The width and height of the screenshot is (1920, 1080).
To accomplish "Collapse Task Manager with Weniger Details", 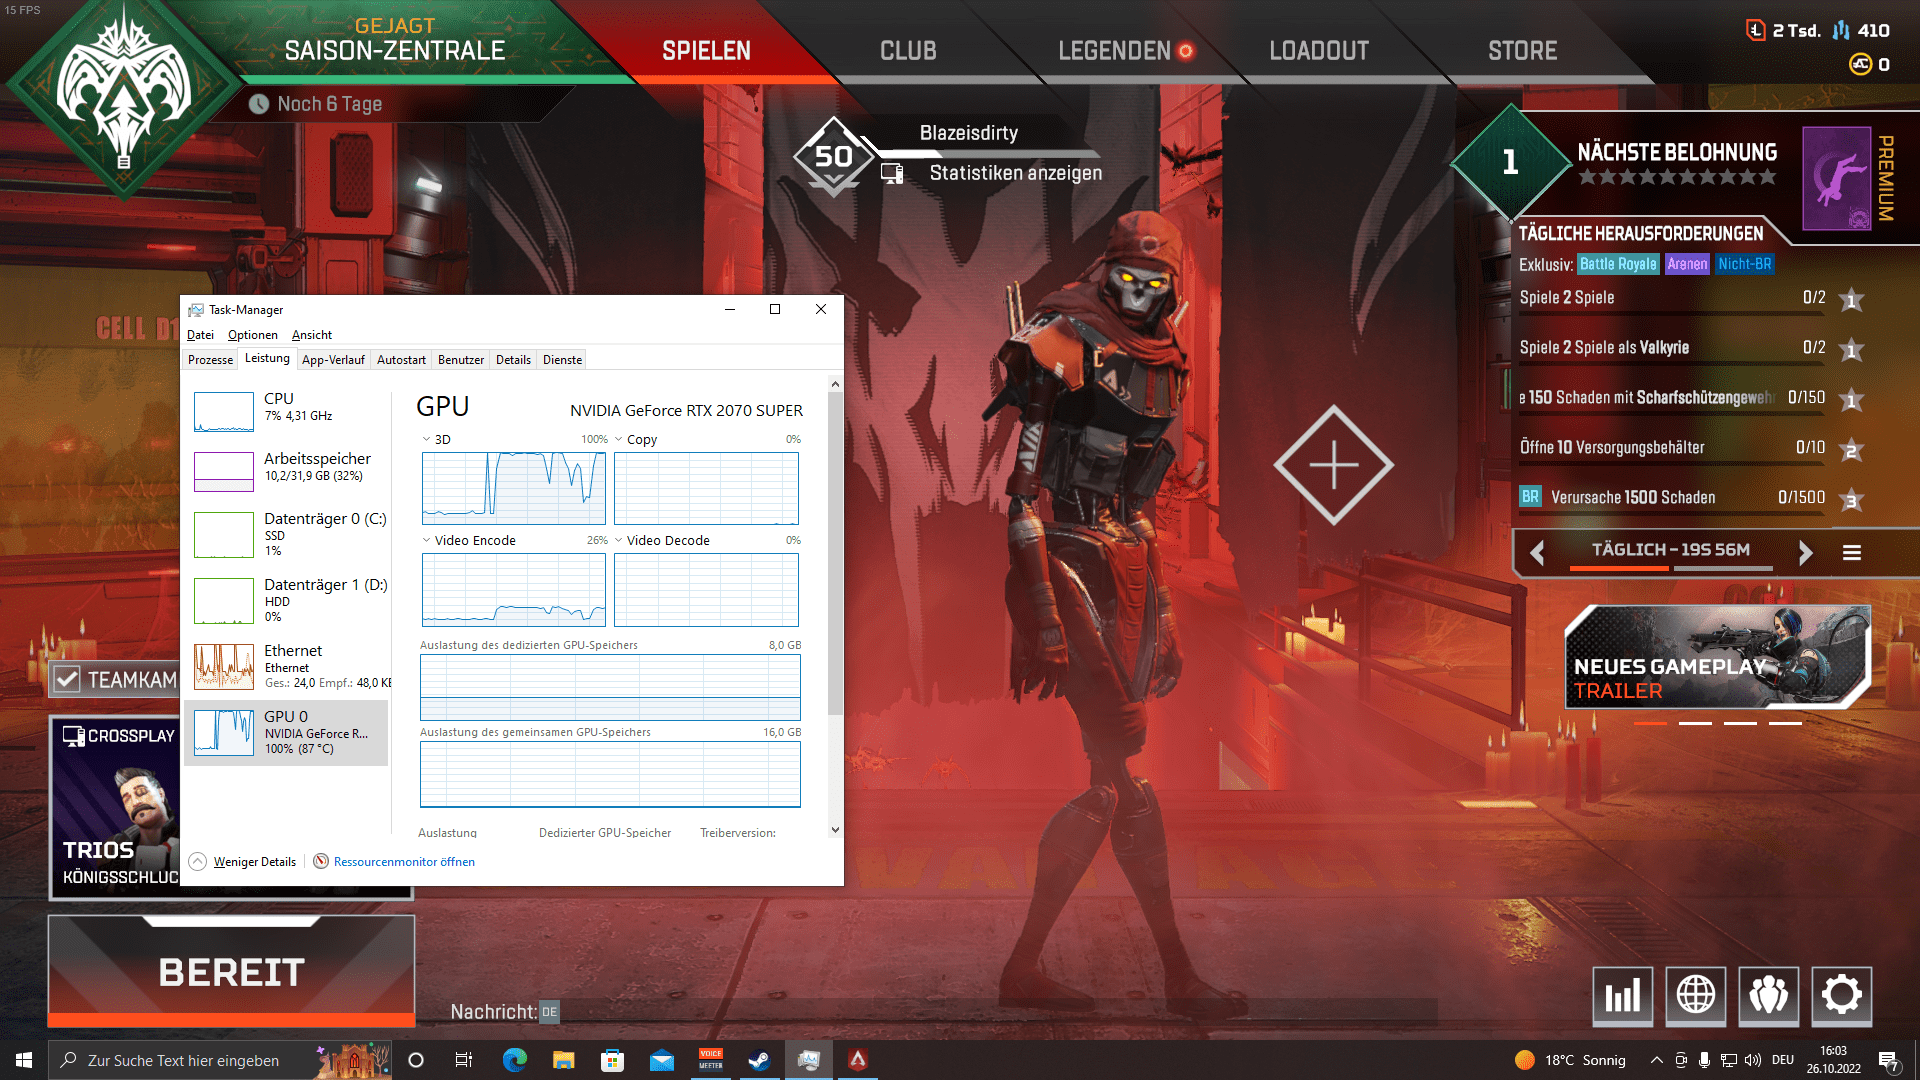I will (x=243, y=862).
